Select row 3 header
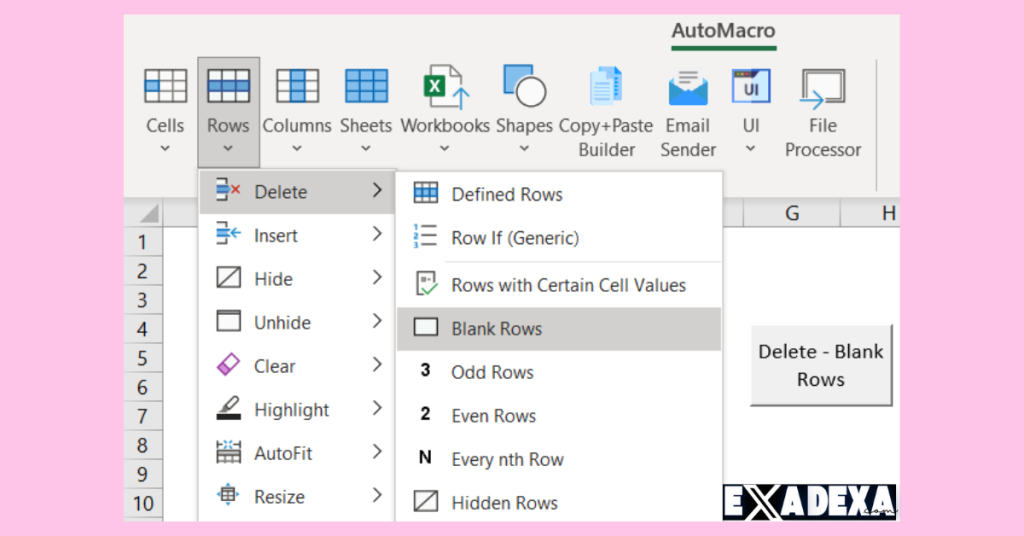 point(143,300)
